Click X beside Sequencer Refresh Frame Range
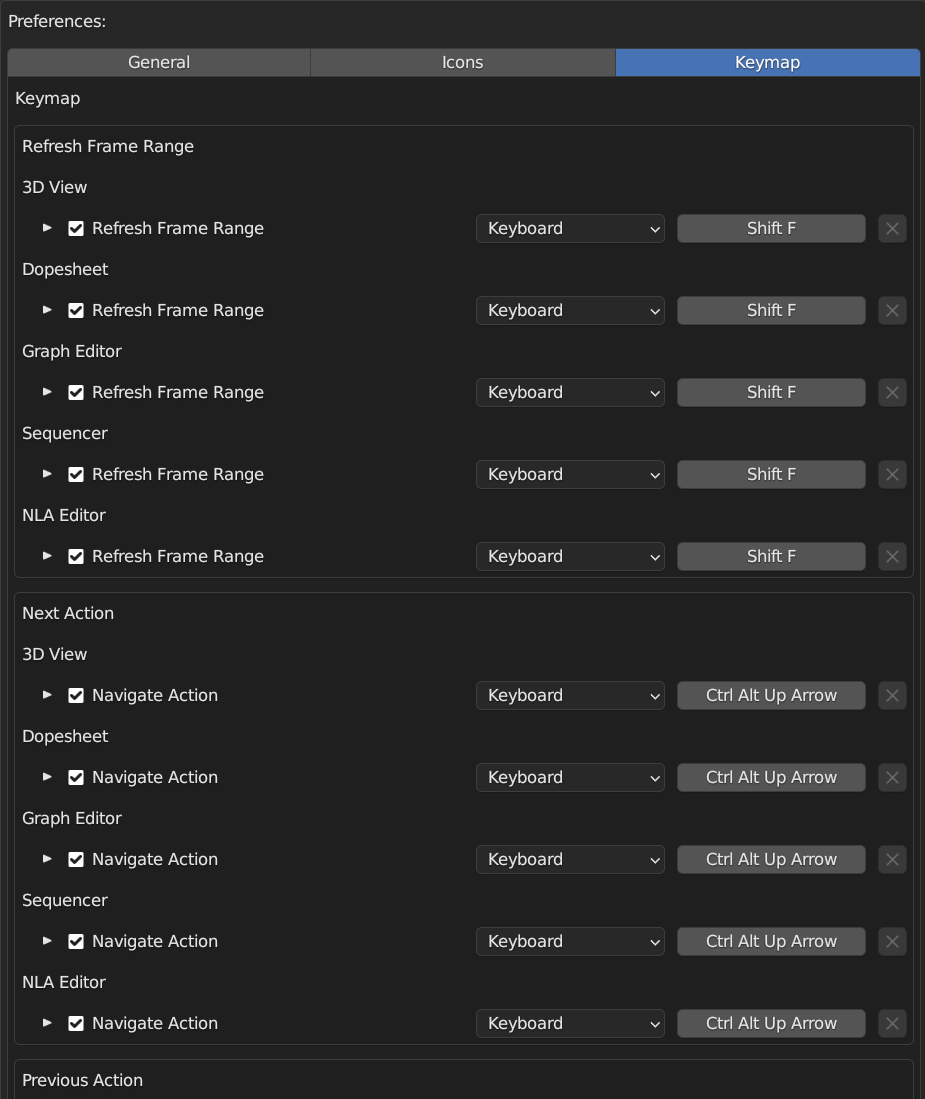 click(892, 475)
